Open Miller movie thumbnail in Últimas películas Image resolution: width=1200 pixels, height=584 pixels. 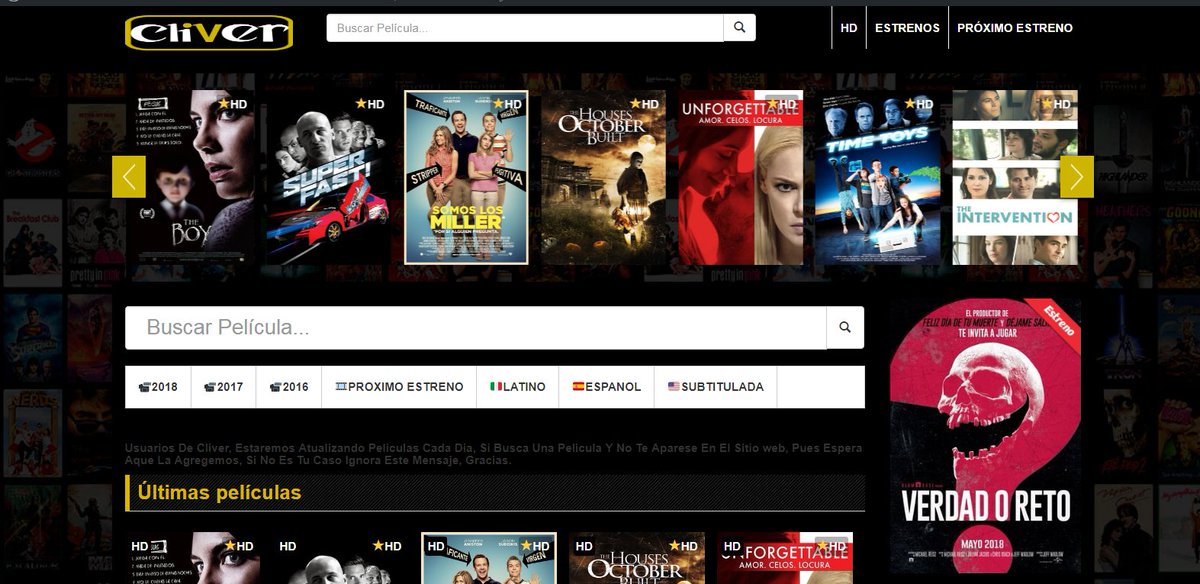click(x=489, y=558)
